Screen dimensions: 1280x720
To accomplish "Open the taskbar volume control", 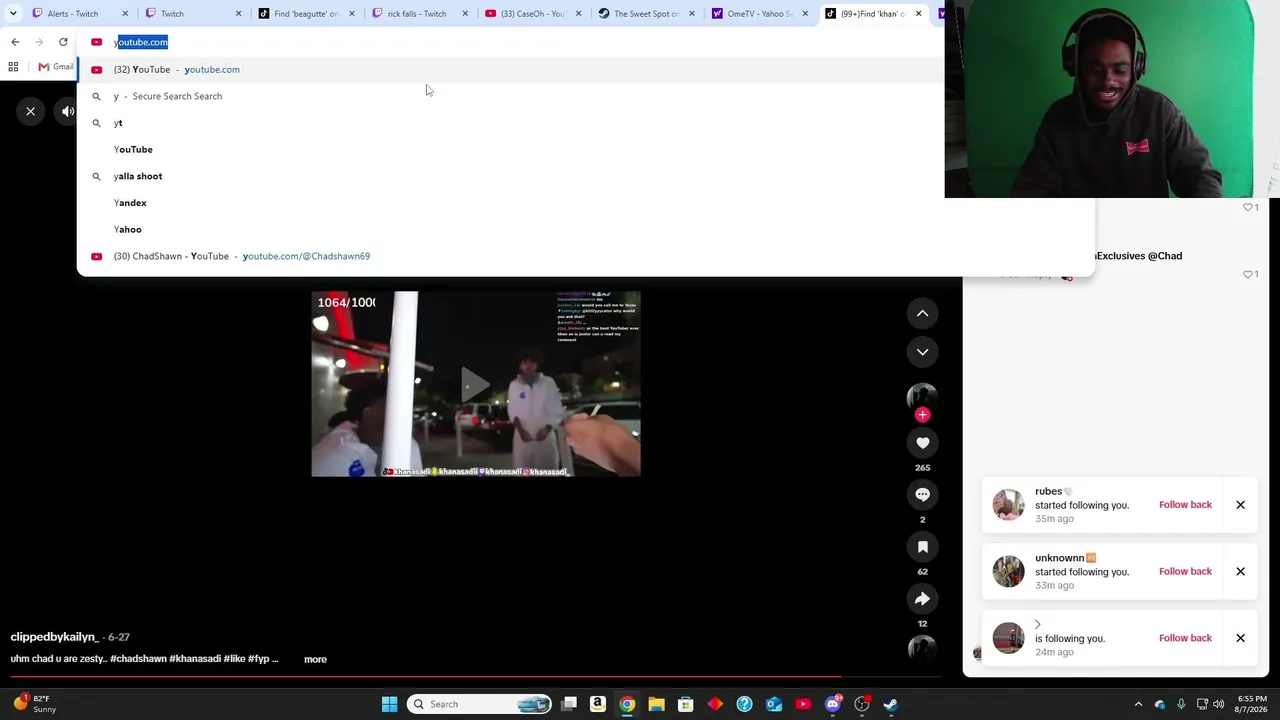I will [1218, 704].
